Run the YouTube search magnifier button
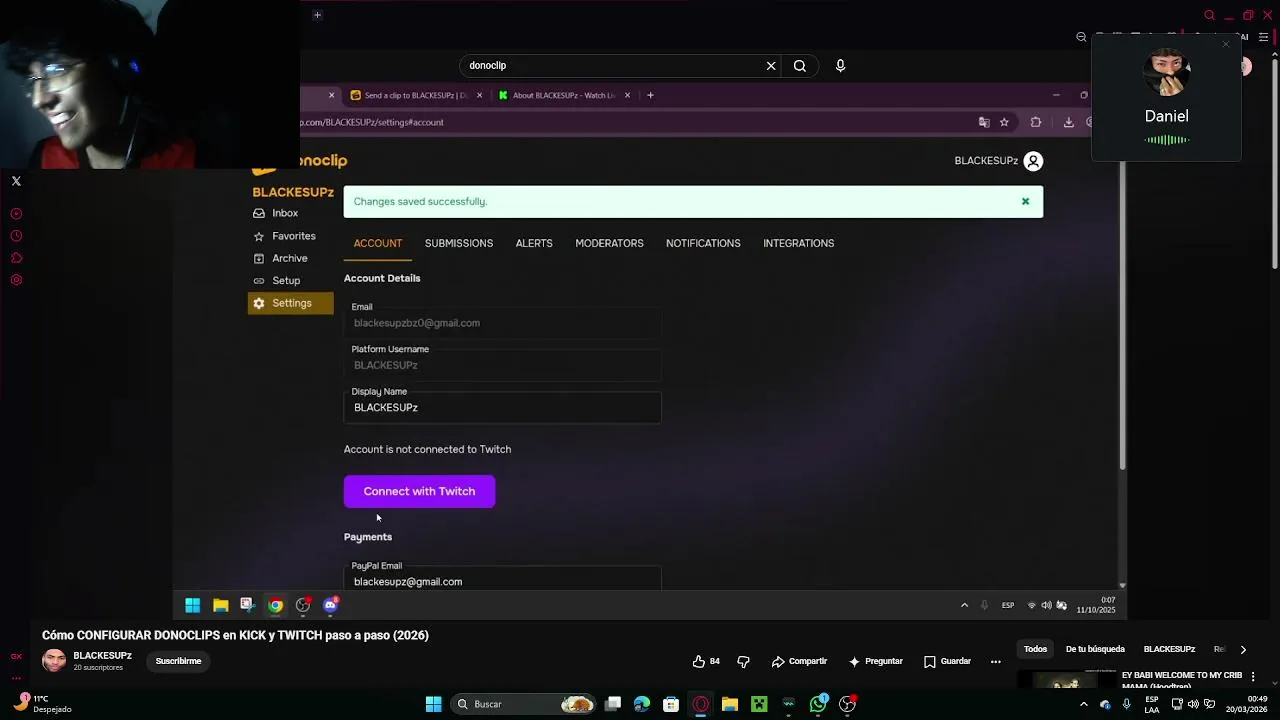 tap(800, 66)
